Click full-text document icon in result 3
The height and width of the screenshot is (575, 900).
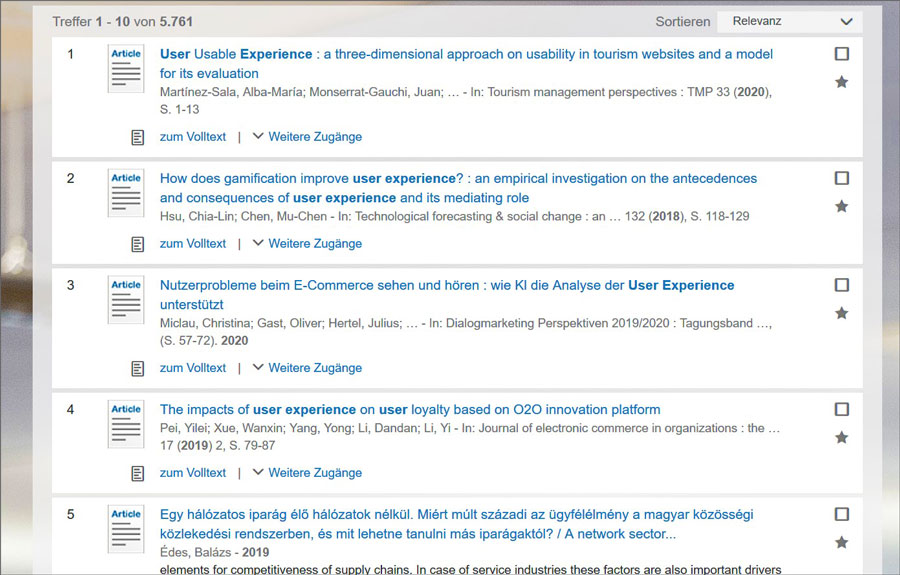138,368
